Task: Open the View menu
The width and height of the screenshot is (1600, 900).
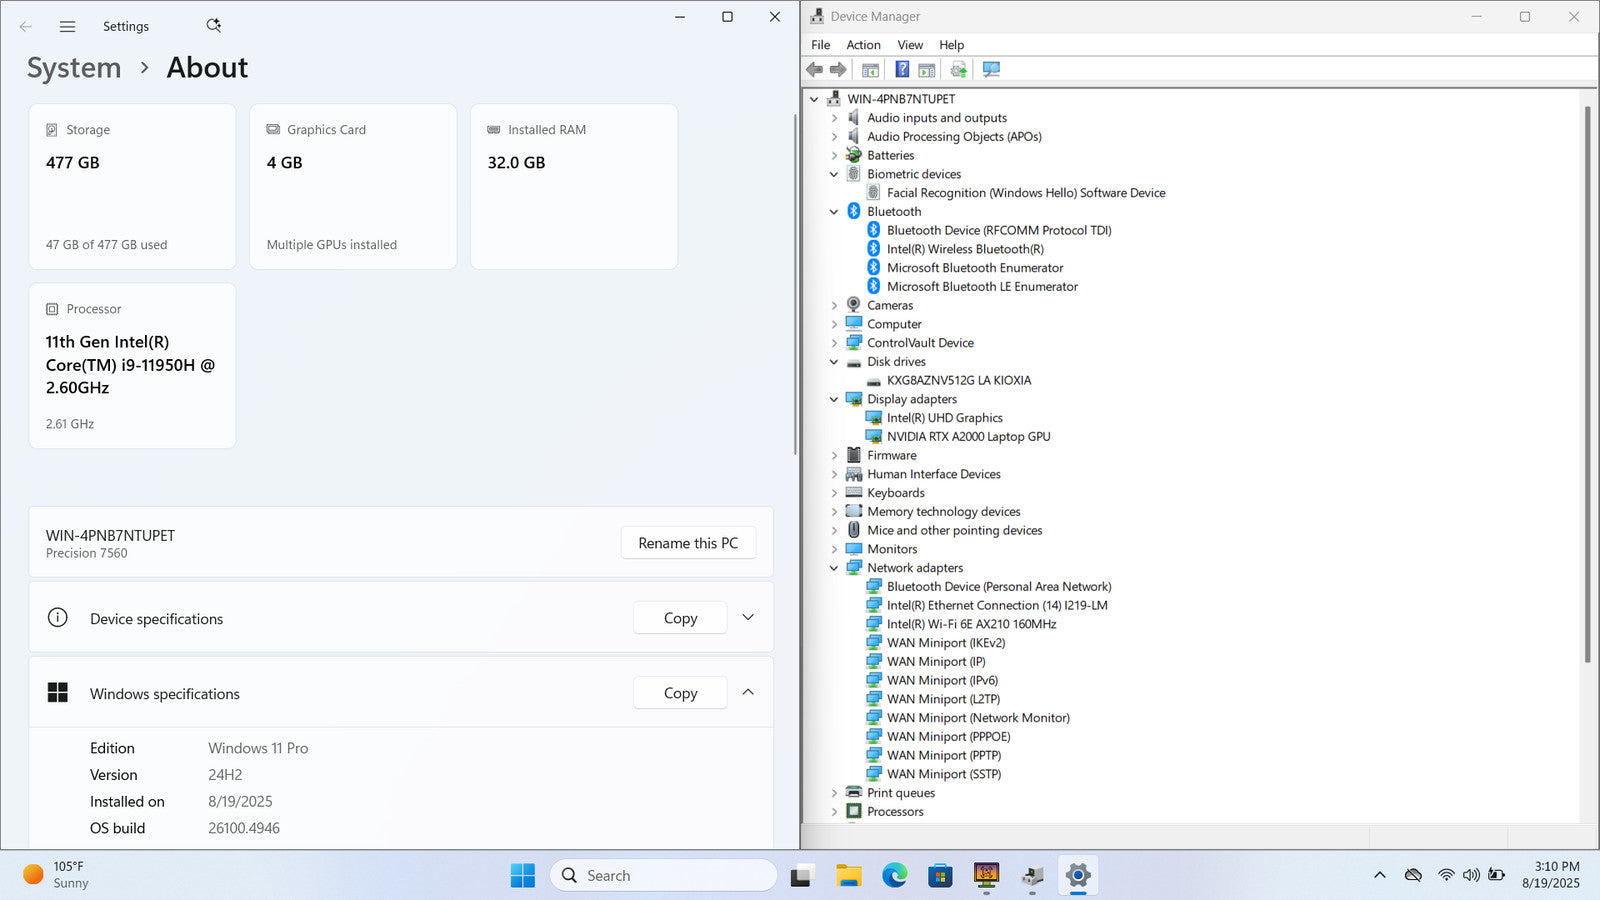Action: point(910,45)
